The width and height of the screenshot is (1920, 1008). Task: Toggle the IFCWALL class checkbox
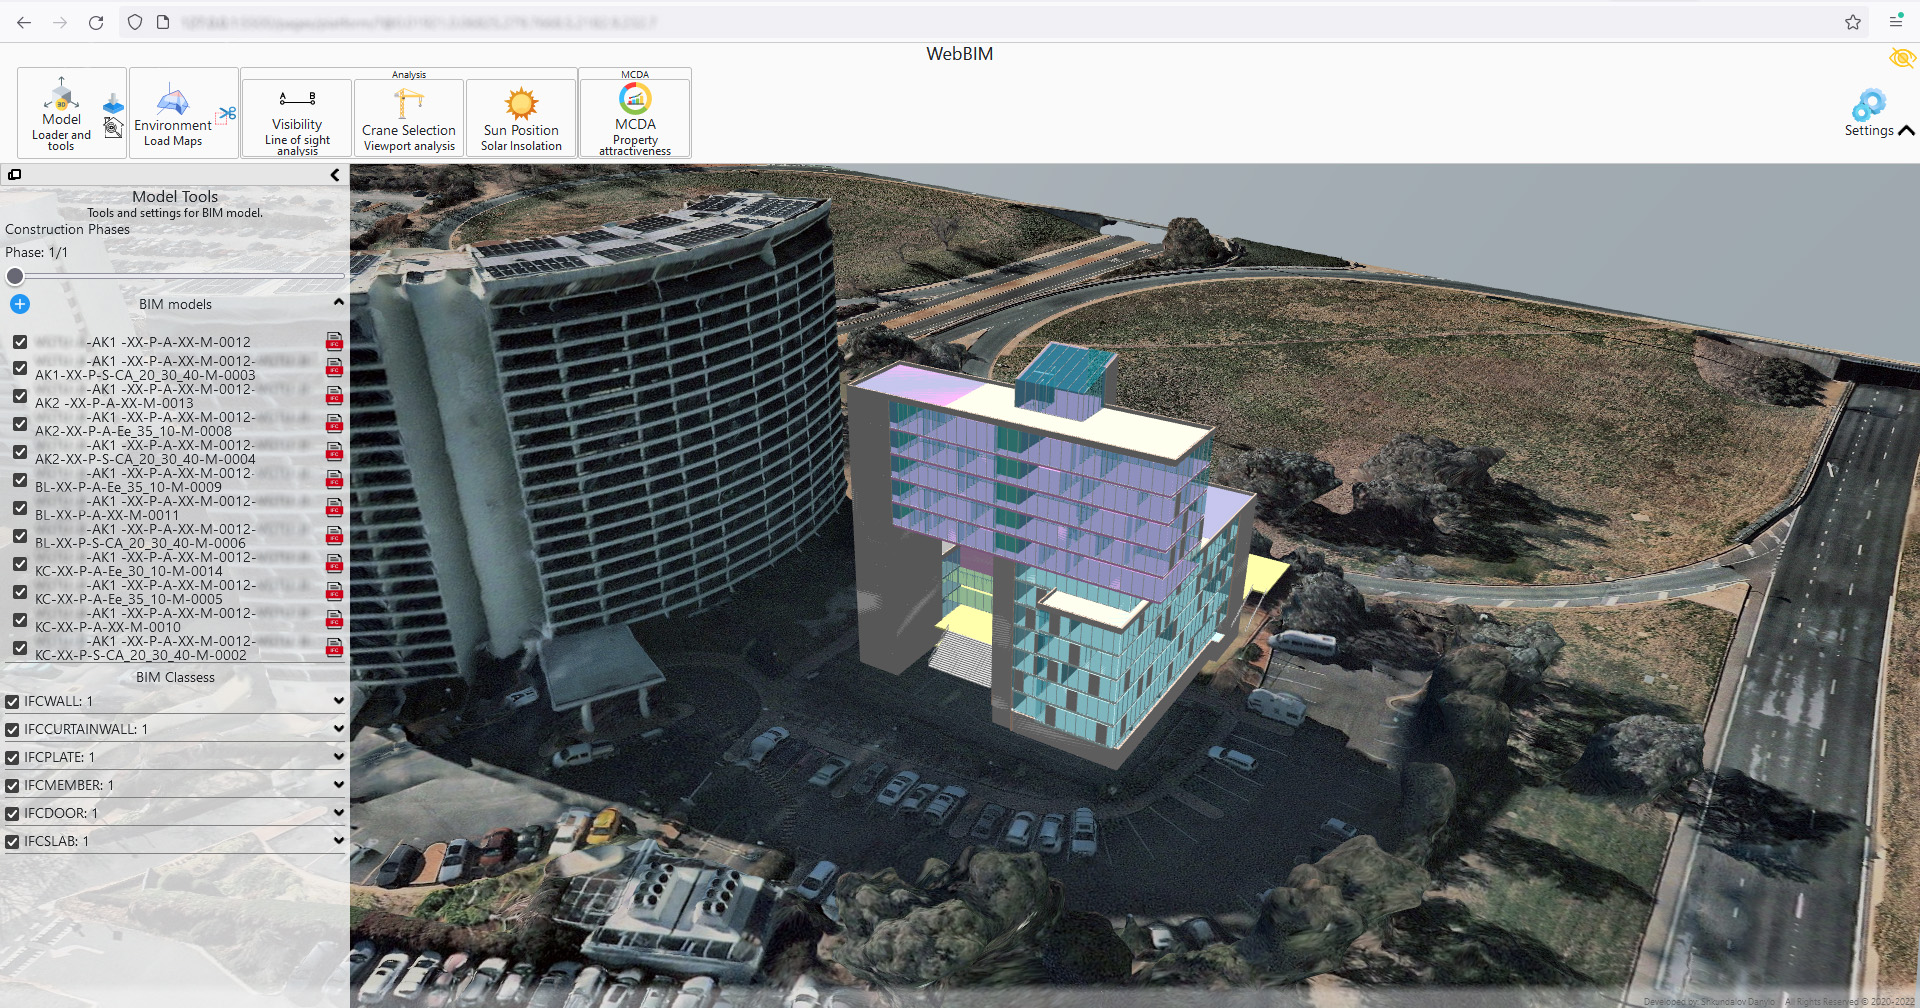coord(12,702)
